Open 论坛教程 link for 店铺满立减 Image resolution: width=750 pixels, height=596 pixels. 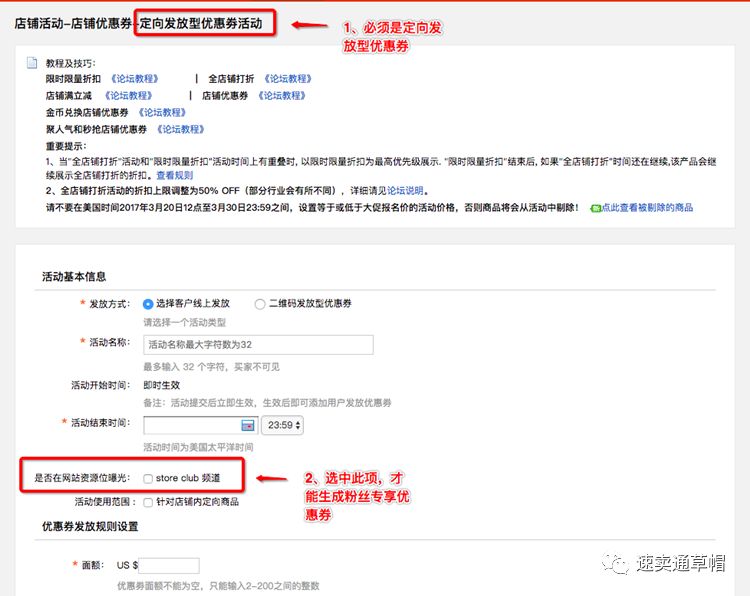[128, 96]
